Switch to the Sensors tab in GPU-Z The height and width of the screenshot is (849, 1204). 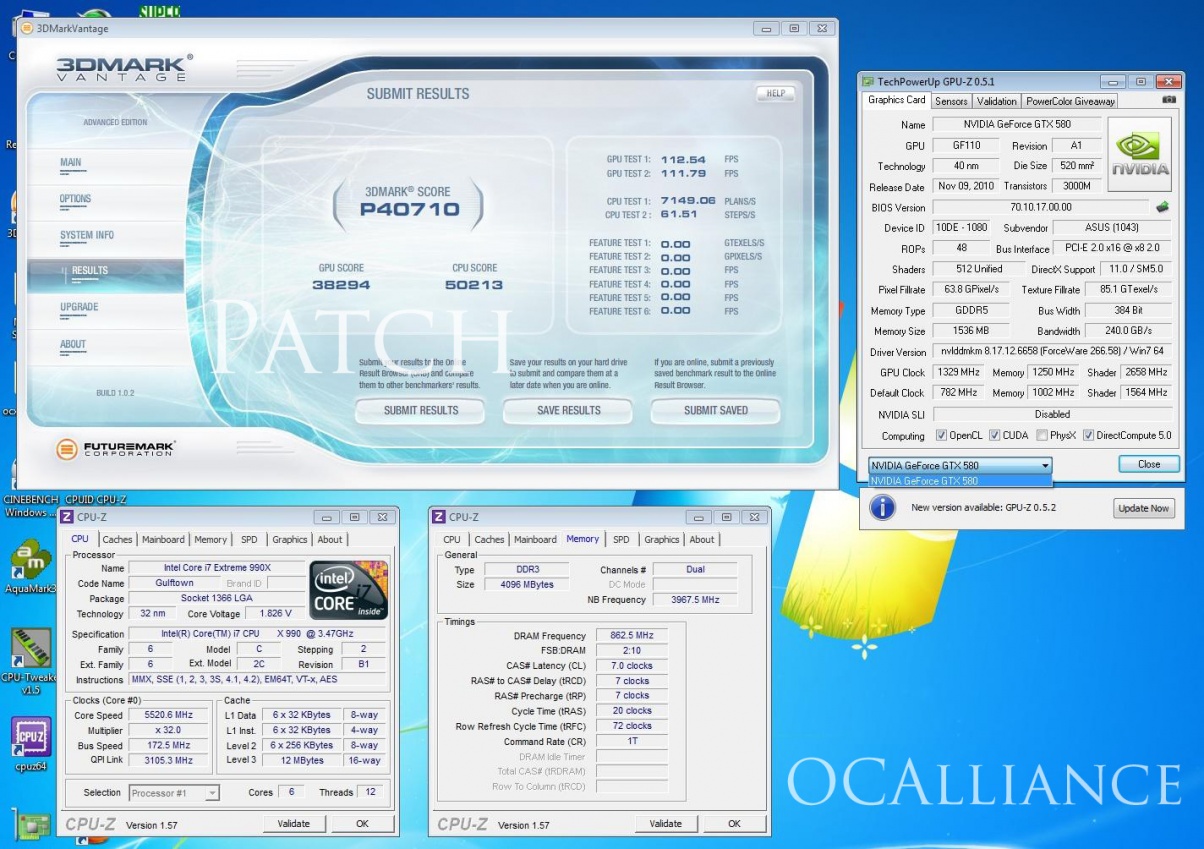coord(951,101)
